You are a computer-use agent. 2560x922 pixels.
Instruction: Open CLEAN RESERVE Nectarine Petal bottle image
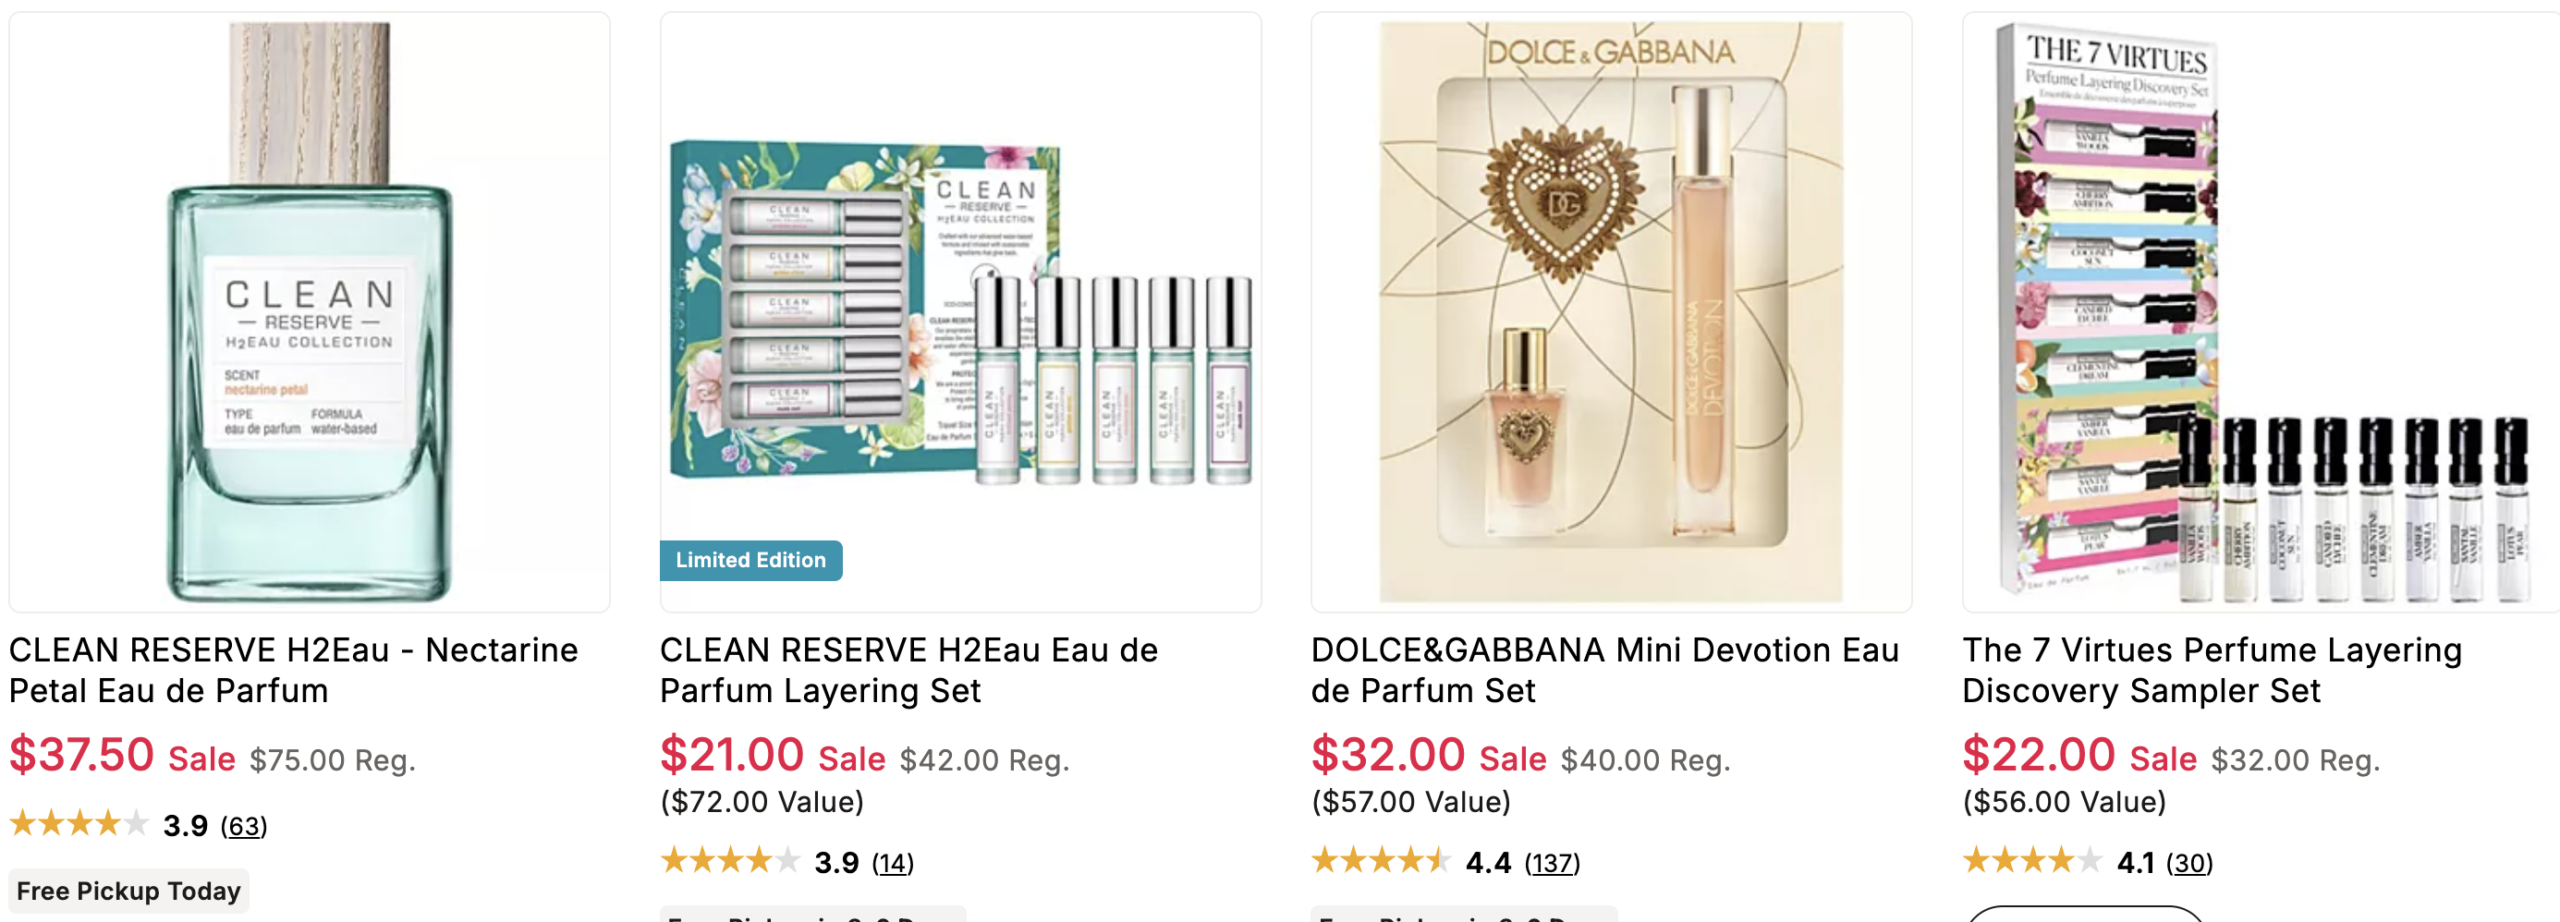point(309,312)
